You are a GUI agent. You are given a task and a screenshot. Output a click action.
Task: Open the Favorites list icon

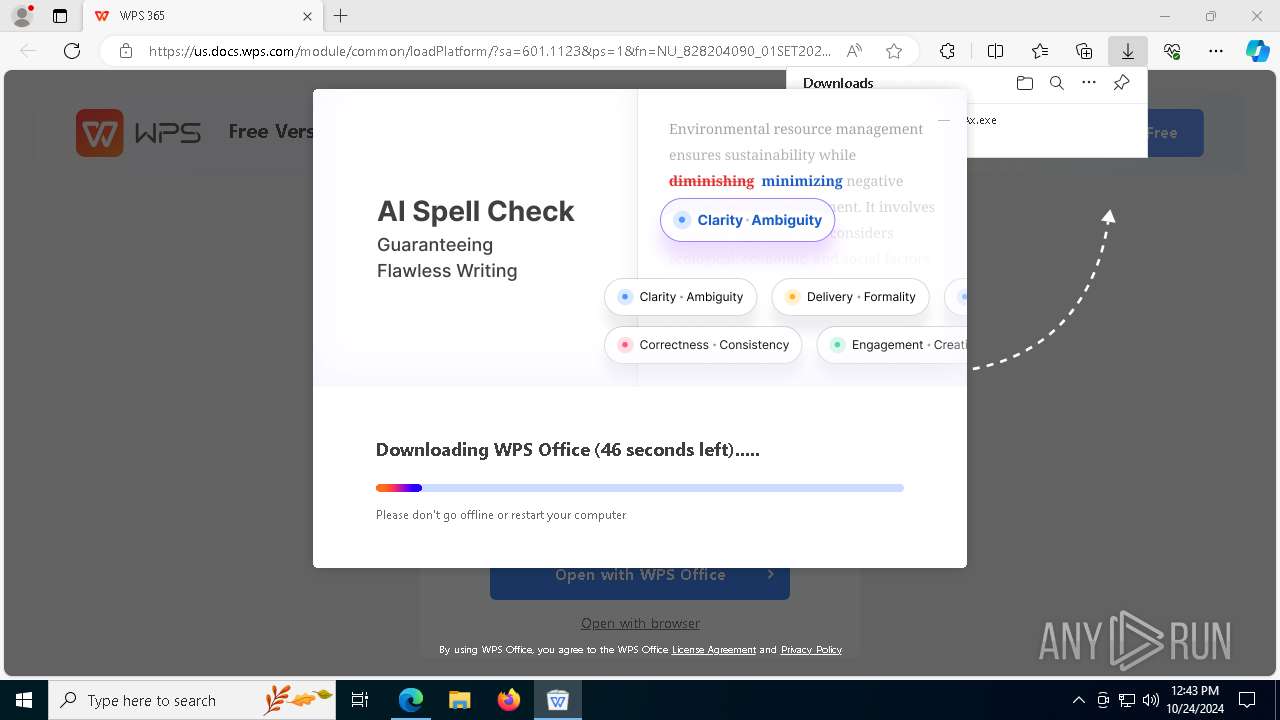[1040, 51]
